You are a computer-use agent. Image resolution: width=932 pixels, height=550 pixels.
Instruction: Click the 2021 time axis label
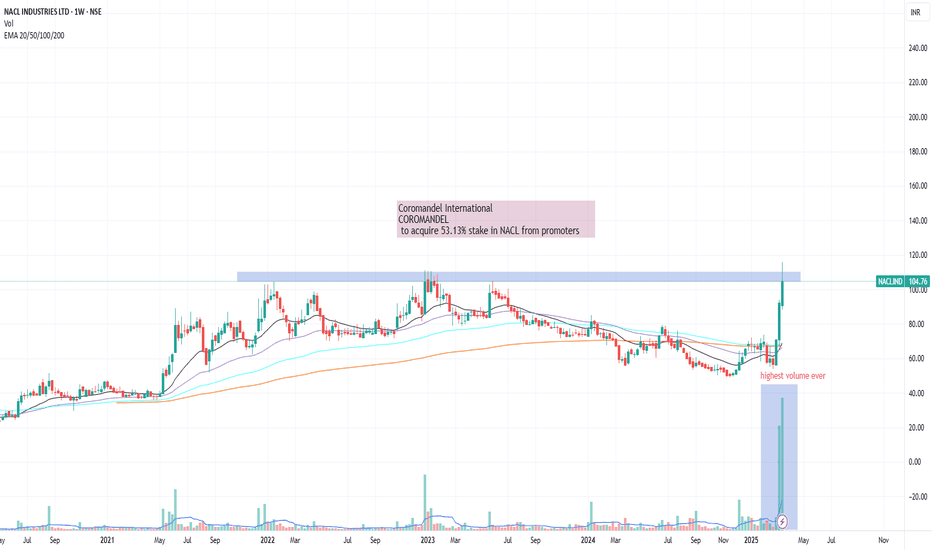107,540
